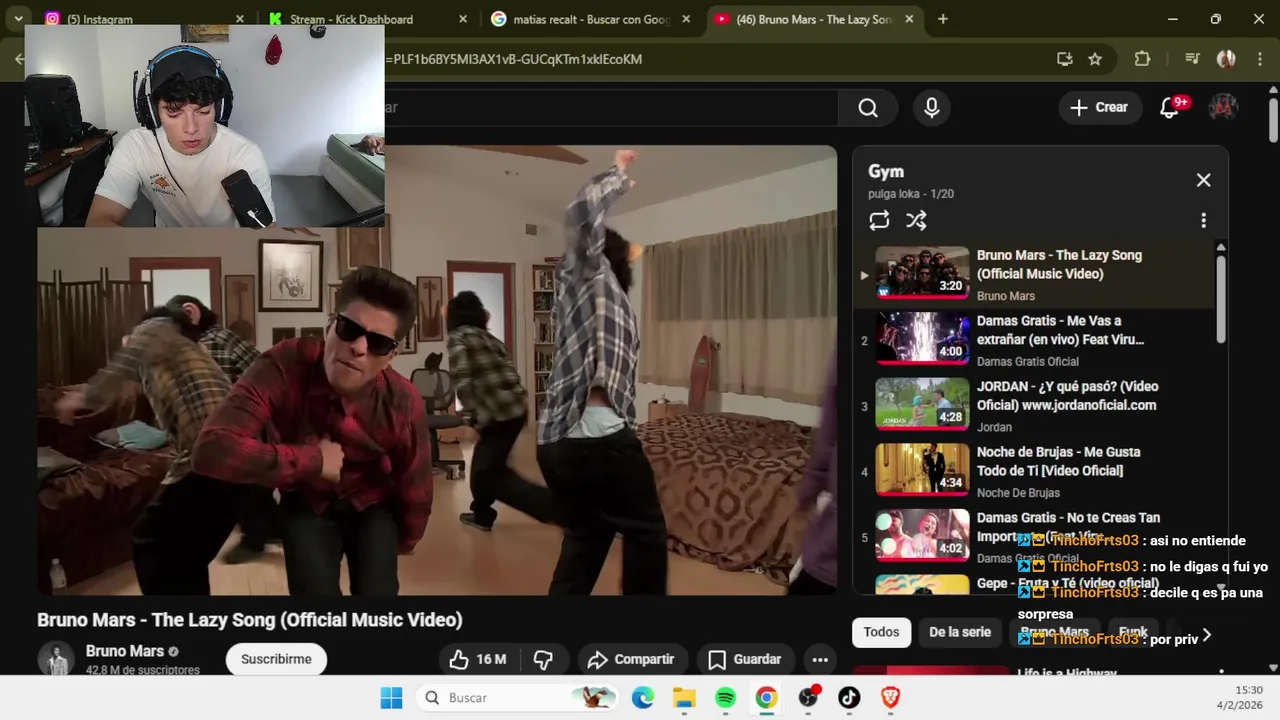Start voice search with the microphone icon

click(932, 108)
